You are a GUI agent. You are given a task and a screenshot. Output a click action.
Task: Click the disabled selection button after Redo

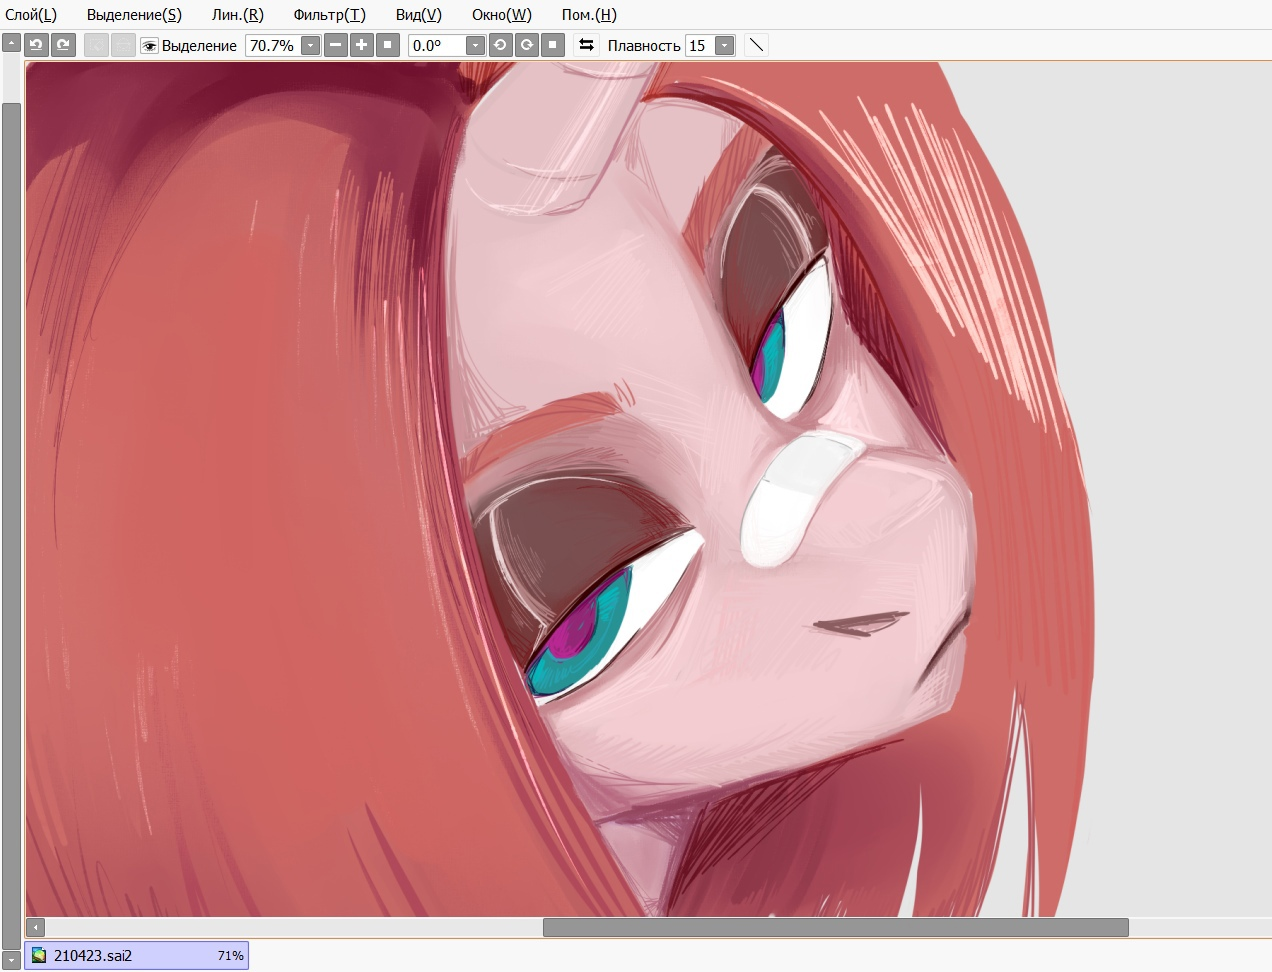(x=96, y=45)
